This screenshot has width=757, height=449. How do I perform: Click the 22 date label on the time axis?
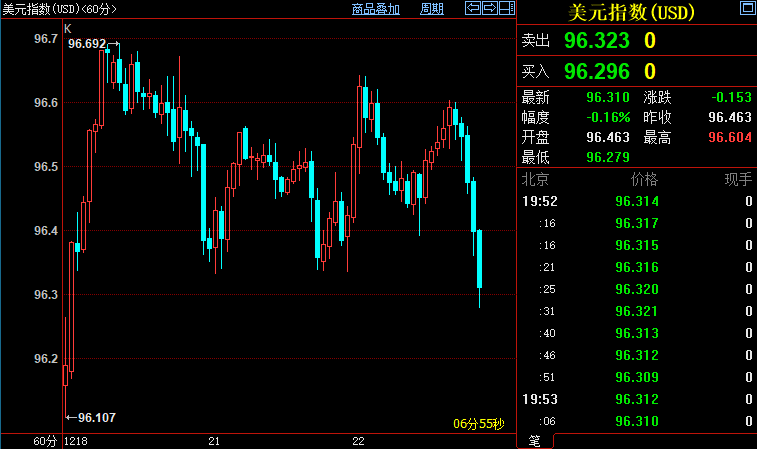tap(358, 441)
